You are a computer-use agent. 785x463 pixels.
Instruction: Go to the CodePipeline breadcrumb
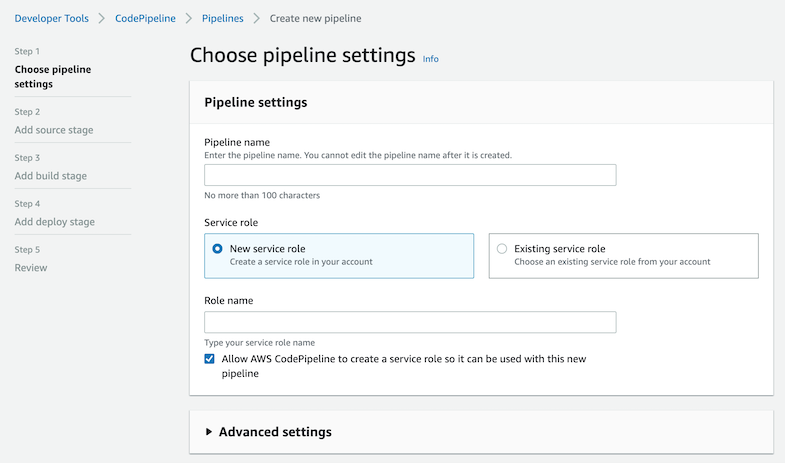coord(145,19)
